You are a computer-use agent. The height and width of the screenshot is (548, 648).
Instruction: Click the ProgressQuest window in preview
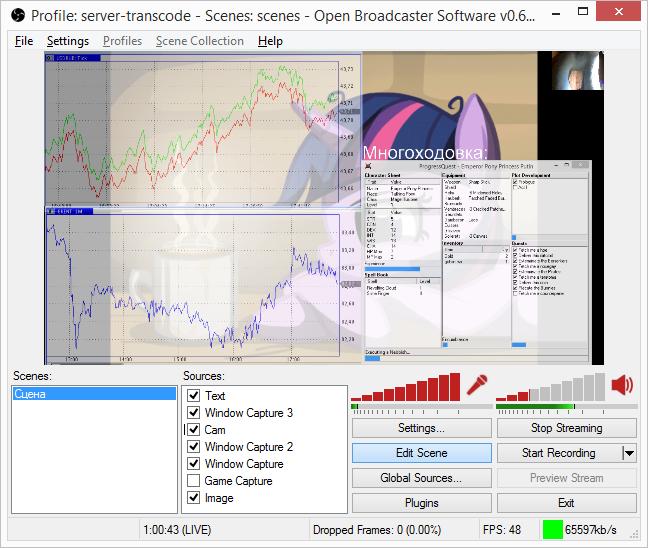(477, 262)
